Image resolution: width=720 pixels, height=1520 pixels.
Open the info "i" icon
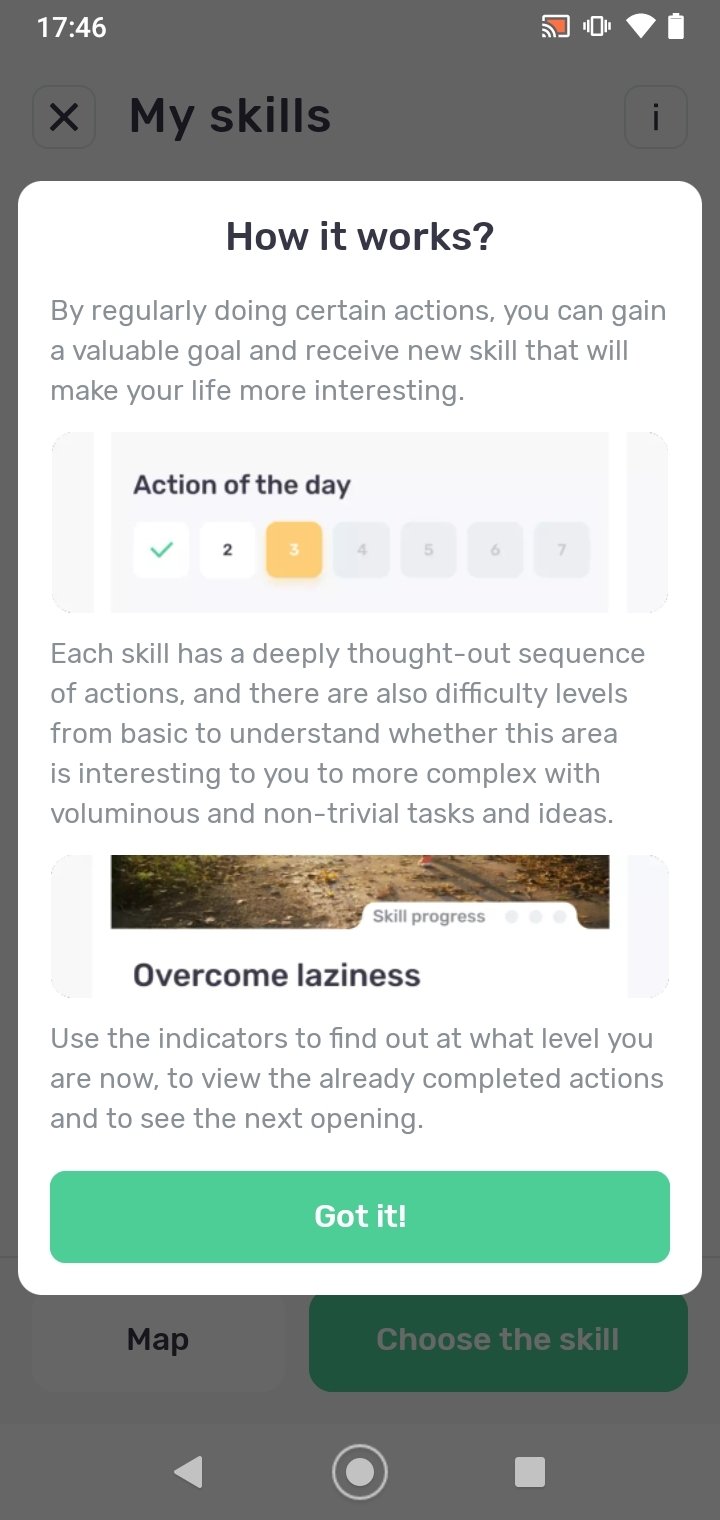[655, 118]
